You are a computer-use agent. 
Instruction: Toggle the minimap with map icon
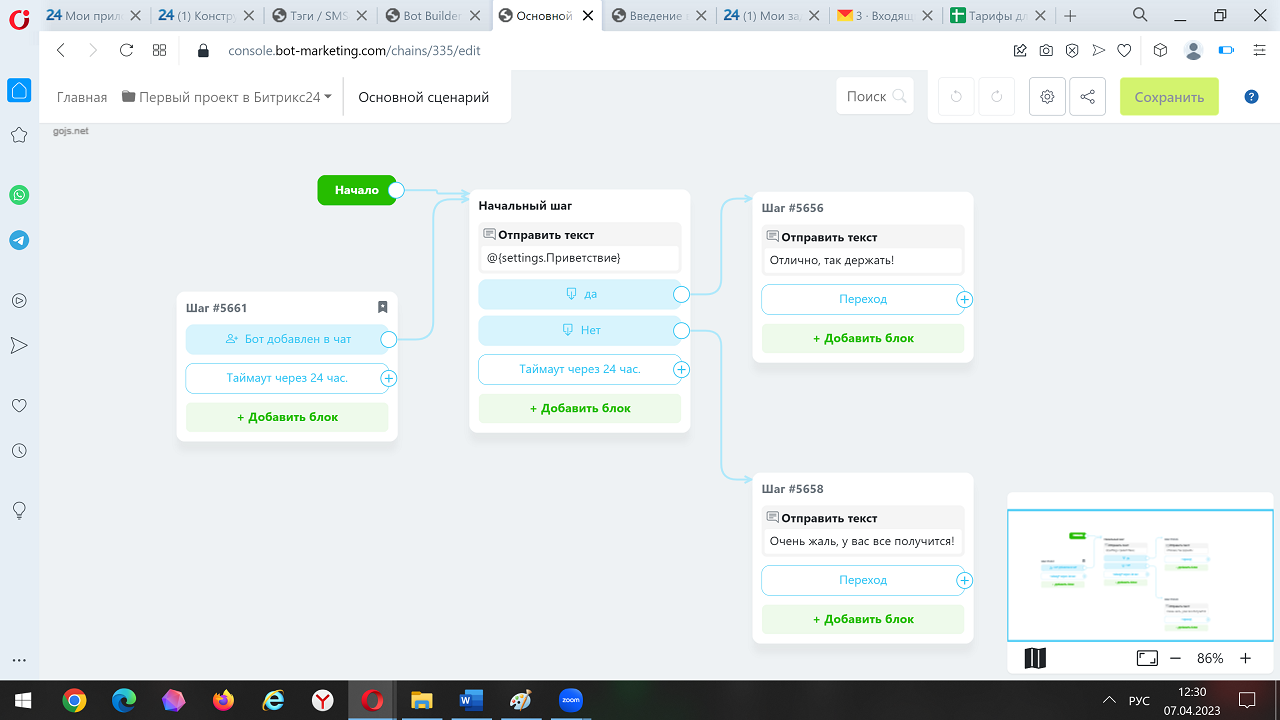tap(1035, 658)
